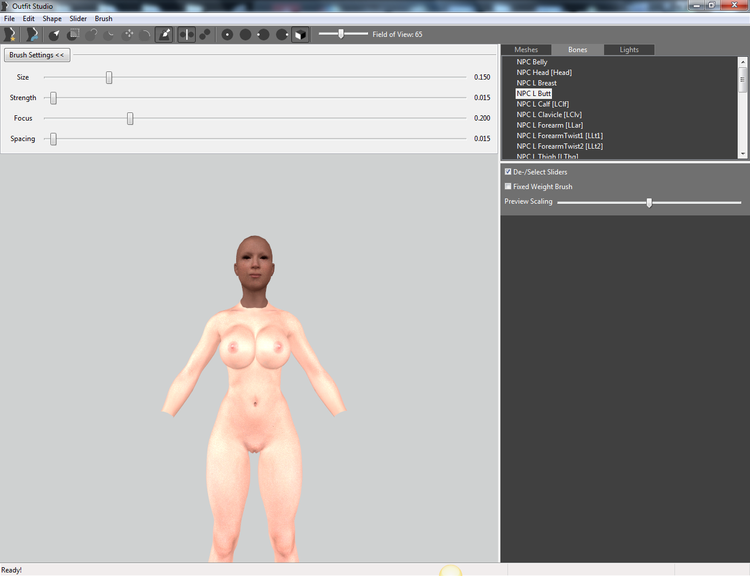Open the Edit menu
The width and height of the screenshot is (750, 576).
[29, 19]
